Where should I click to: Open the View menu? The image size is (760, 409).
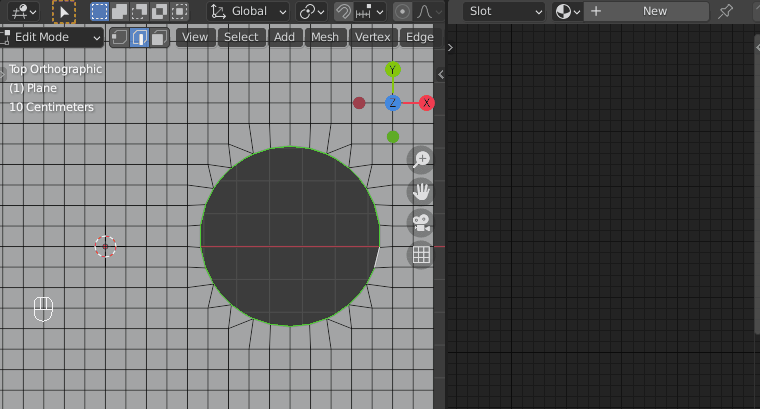[x=195, y=37]
